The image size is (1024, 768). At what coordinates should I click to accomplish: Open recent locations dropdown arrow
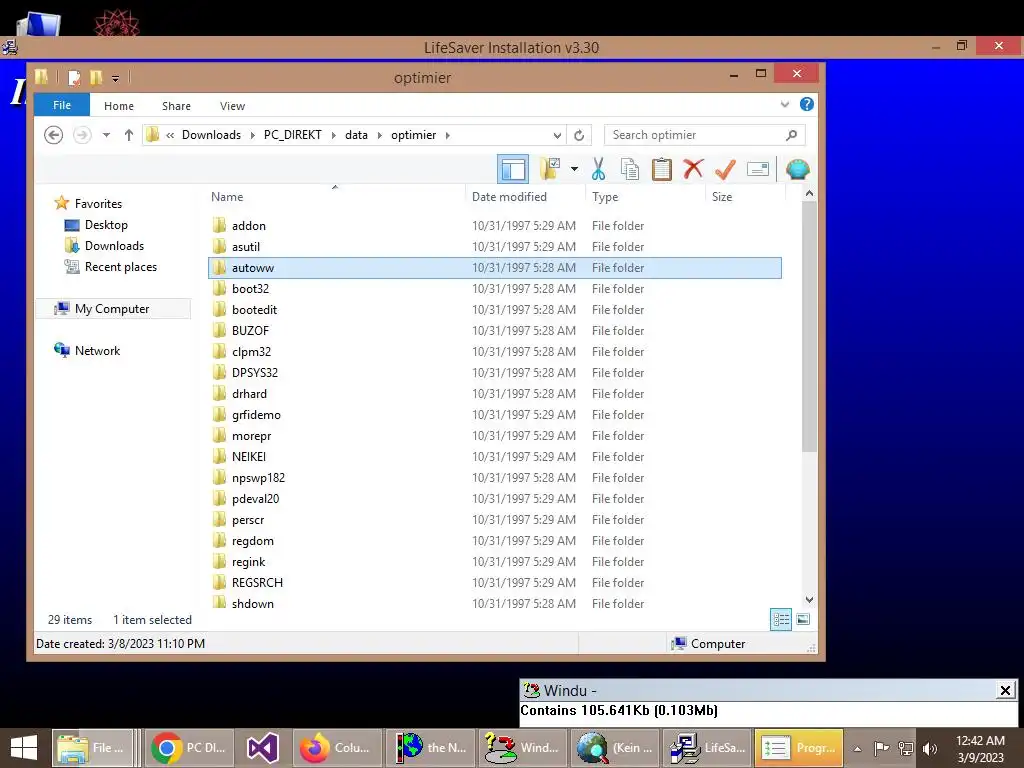point(106,135)
